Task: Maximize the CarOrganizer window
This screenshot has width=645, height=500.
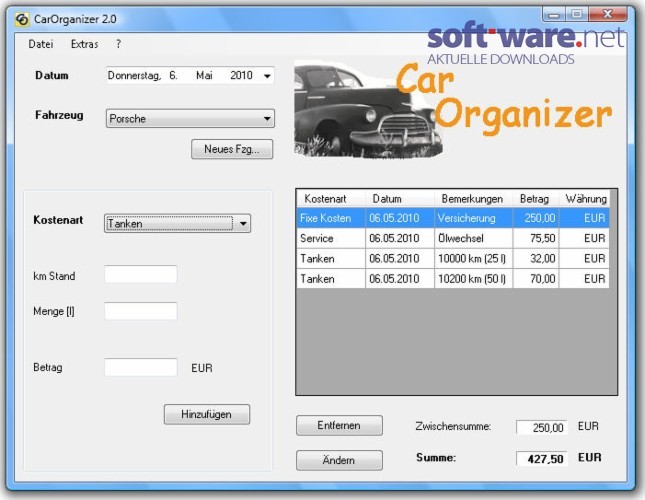Action: pos(577,14)
